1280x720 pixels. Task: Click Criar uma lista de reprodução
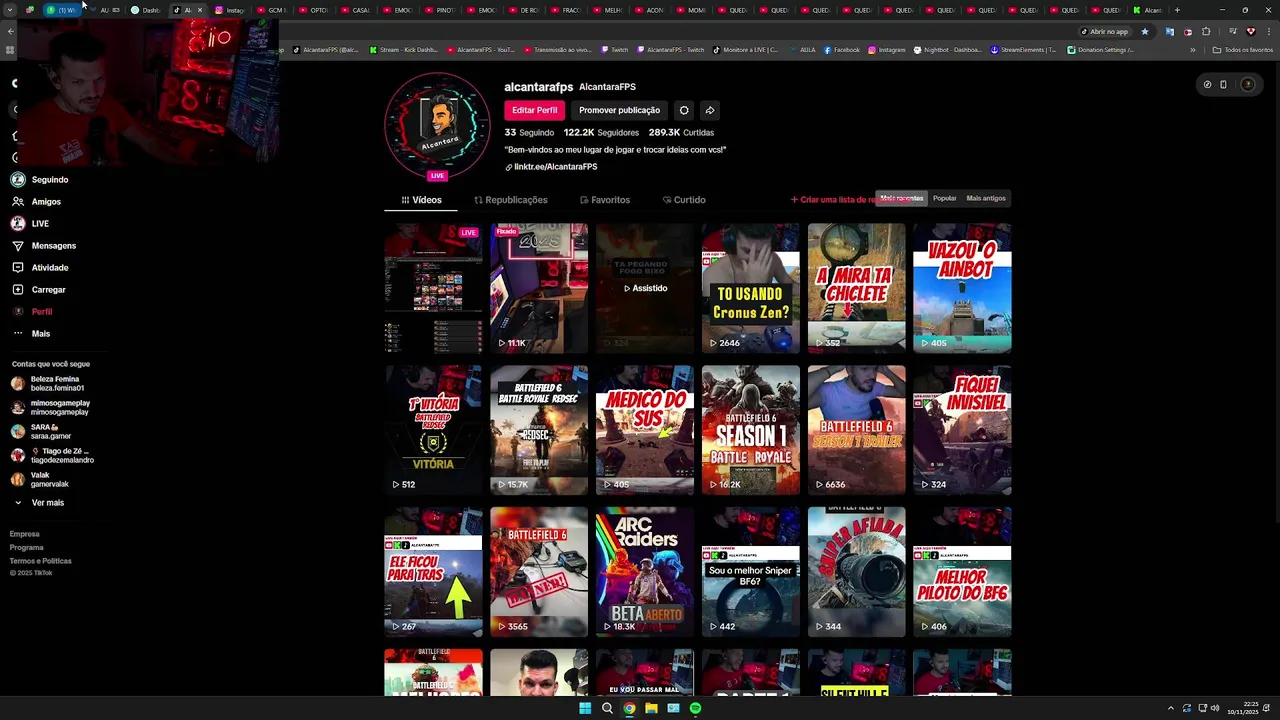coord(832,199)
